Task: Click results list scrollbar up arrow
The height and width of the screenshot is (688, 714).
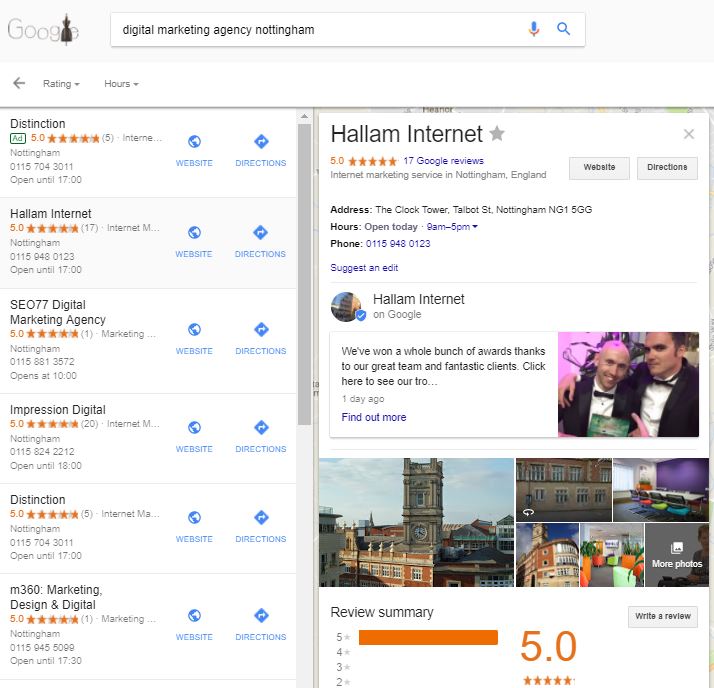Action: [304, 117]
